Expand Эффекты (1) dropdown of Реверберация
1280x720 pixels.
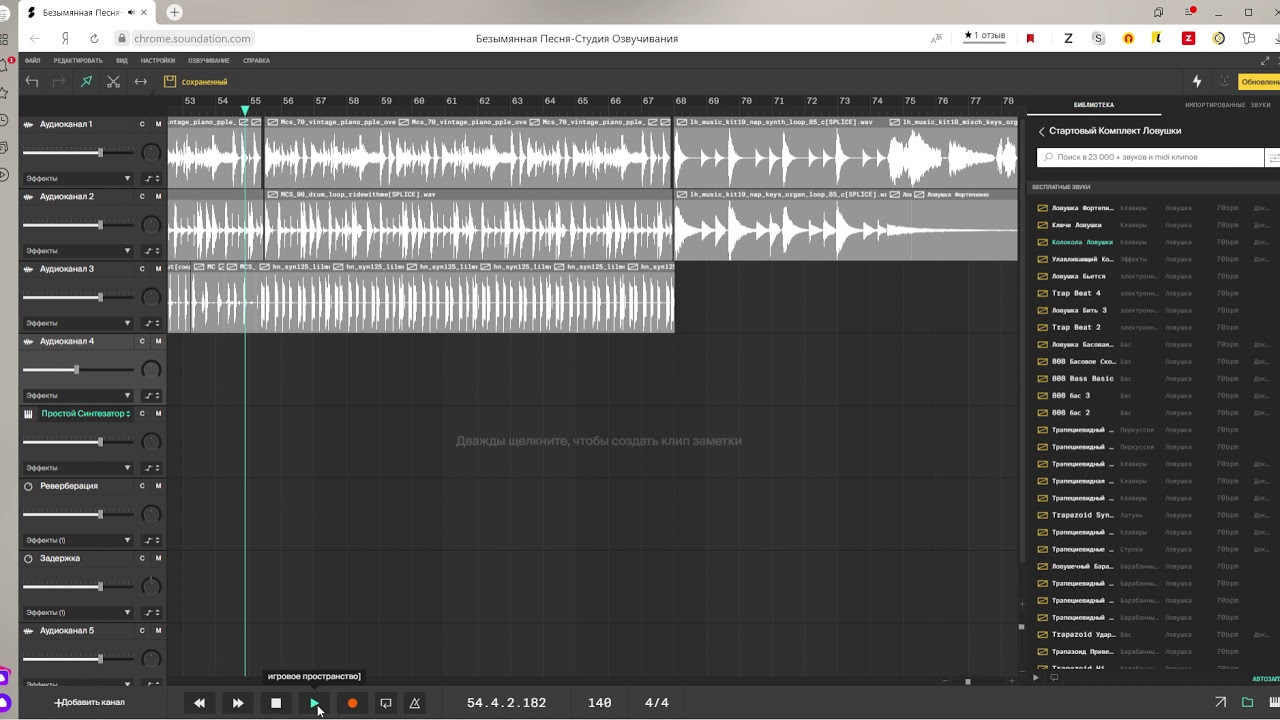(x=78, y=540)
